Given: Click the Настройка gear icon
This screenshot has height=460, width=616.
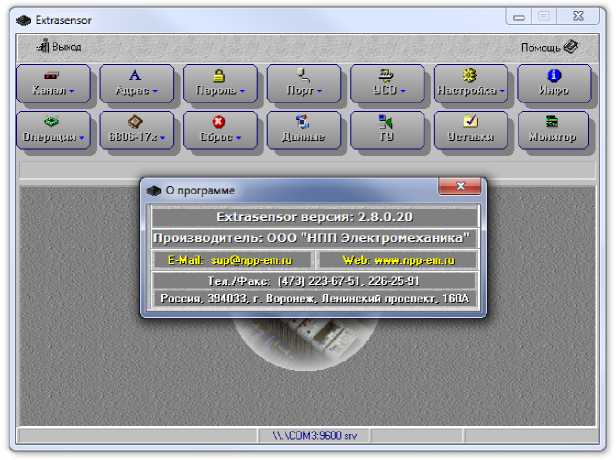Looking at the screenshot, I should click(x=469, y=75).
